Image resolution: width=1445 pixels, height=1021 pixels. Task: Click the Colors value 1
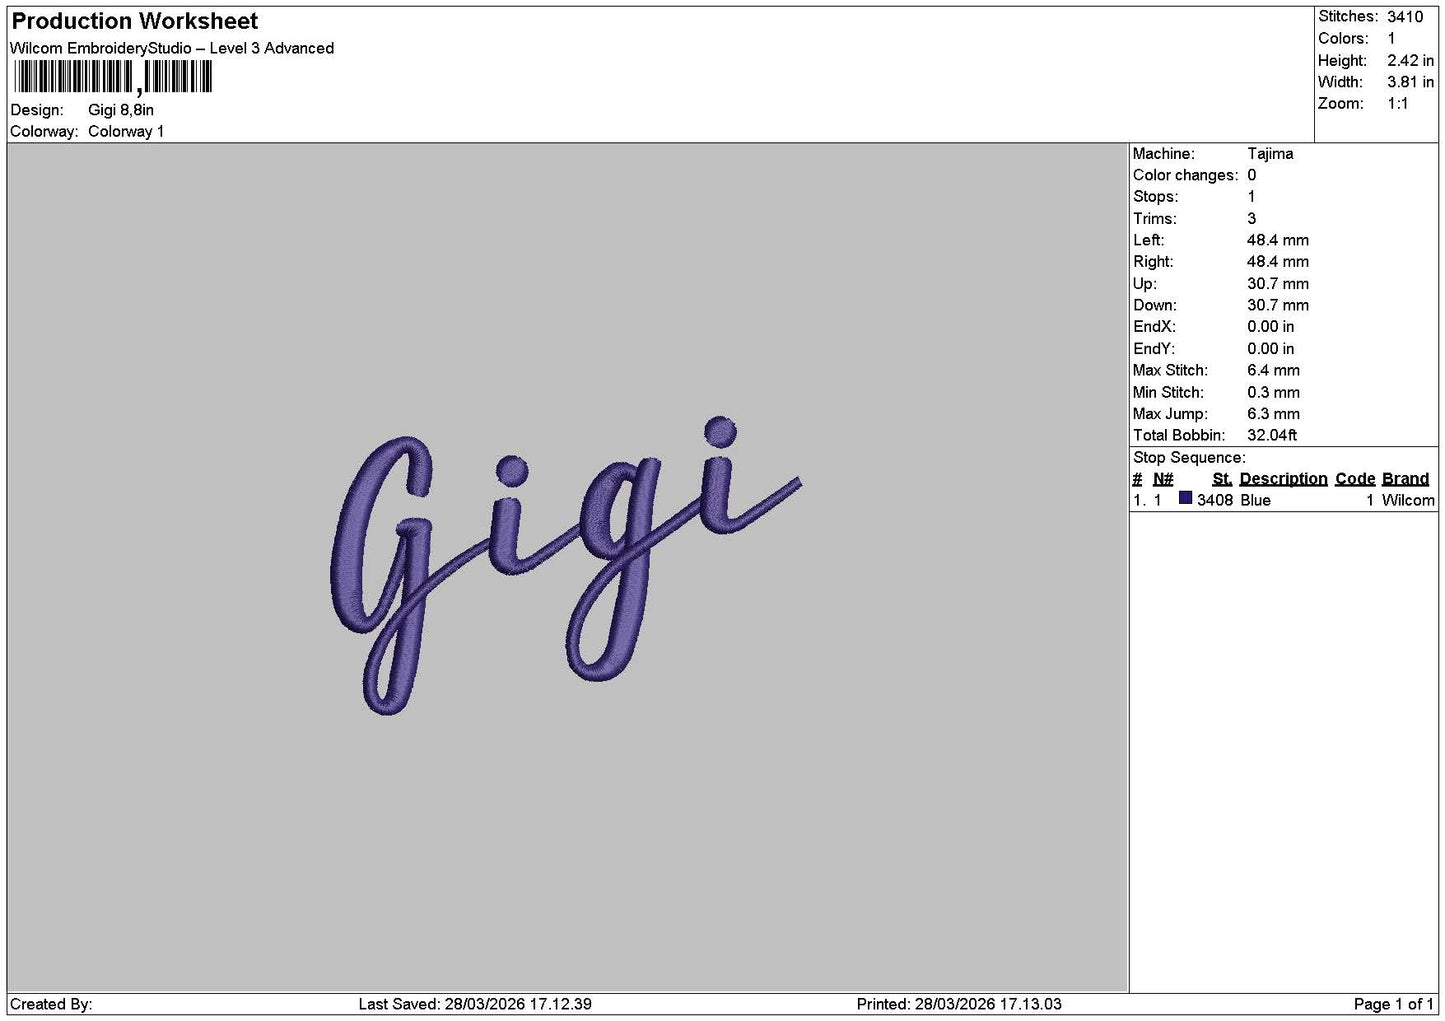pyautogui.click(x=1391, y=38)
